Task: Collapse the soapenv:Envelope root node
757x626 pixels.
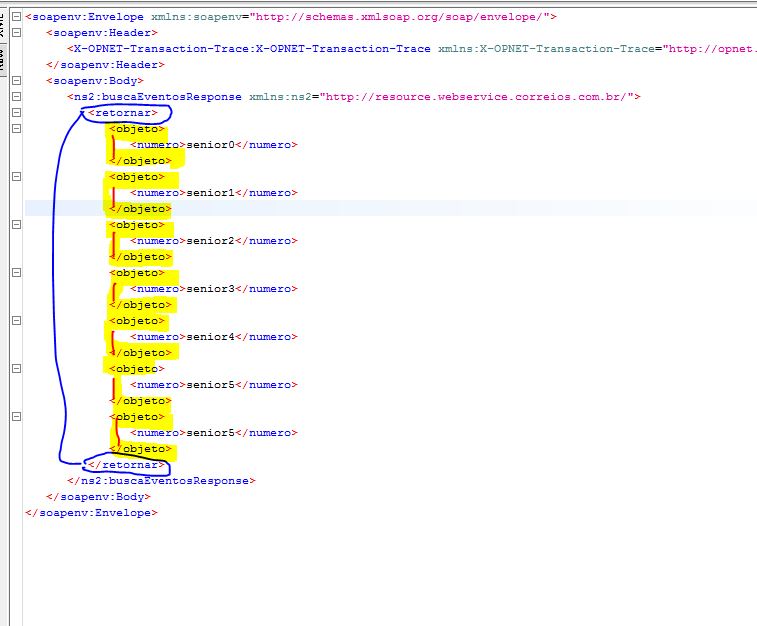Action: pyautogui.click(x=16, y=17)
